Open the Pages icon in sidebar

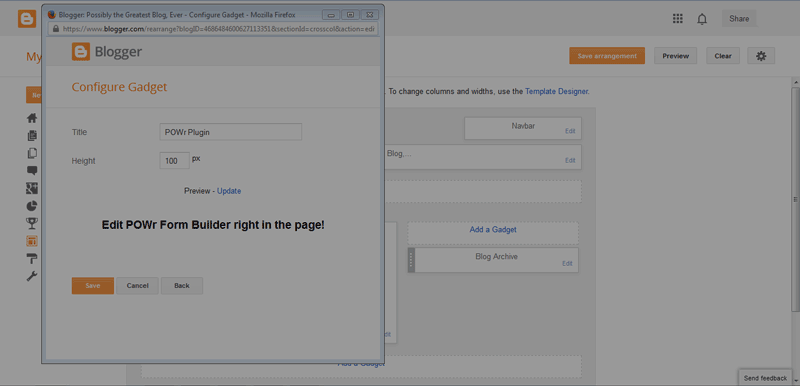[32, 153]
